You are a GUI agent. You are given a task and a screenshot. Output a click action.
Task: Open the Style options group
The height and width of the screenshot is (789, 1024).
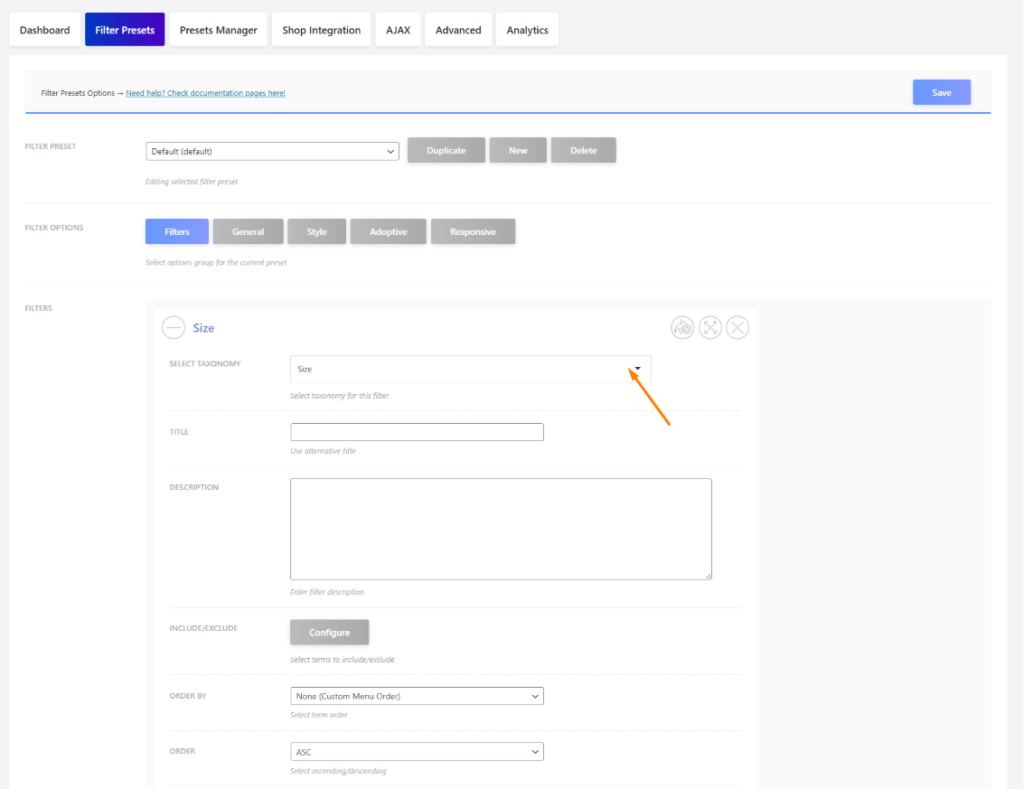317,231
